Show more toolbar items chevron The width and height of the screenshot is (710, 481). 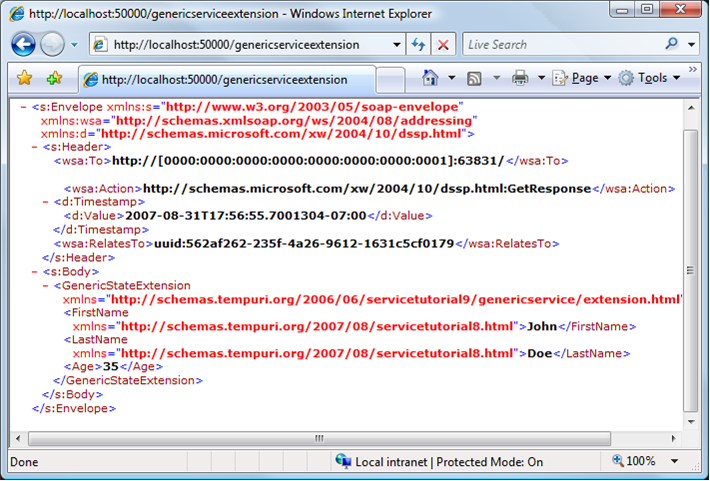coord(693,69)
